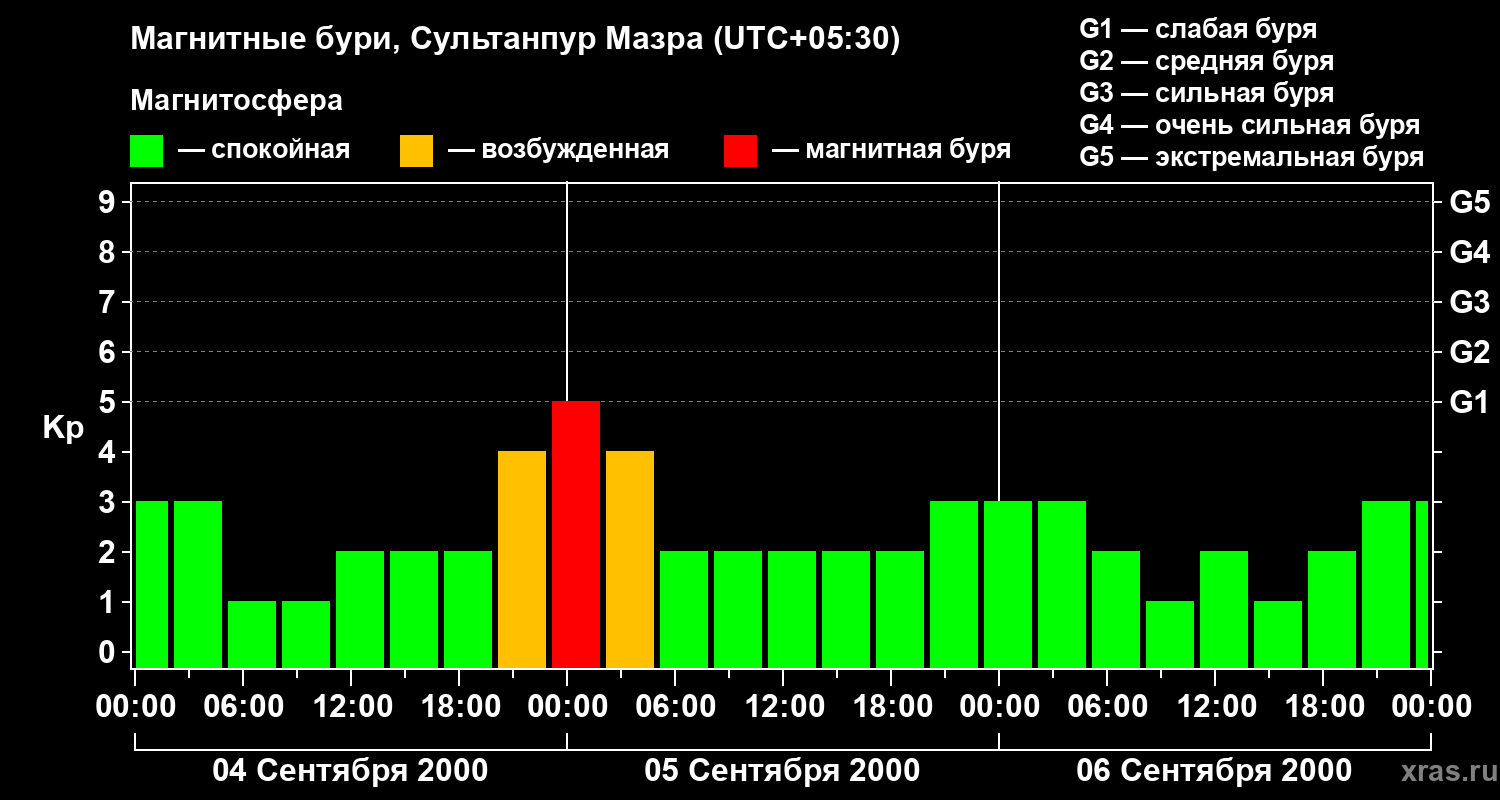Select the orange bar after the red bar

point(630,560)
